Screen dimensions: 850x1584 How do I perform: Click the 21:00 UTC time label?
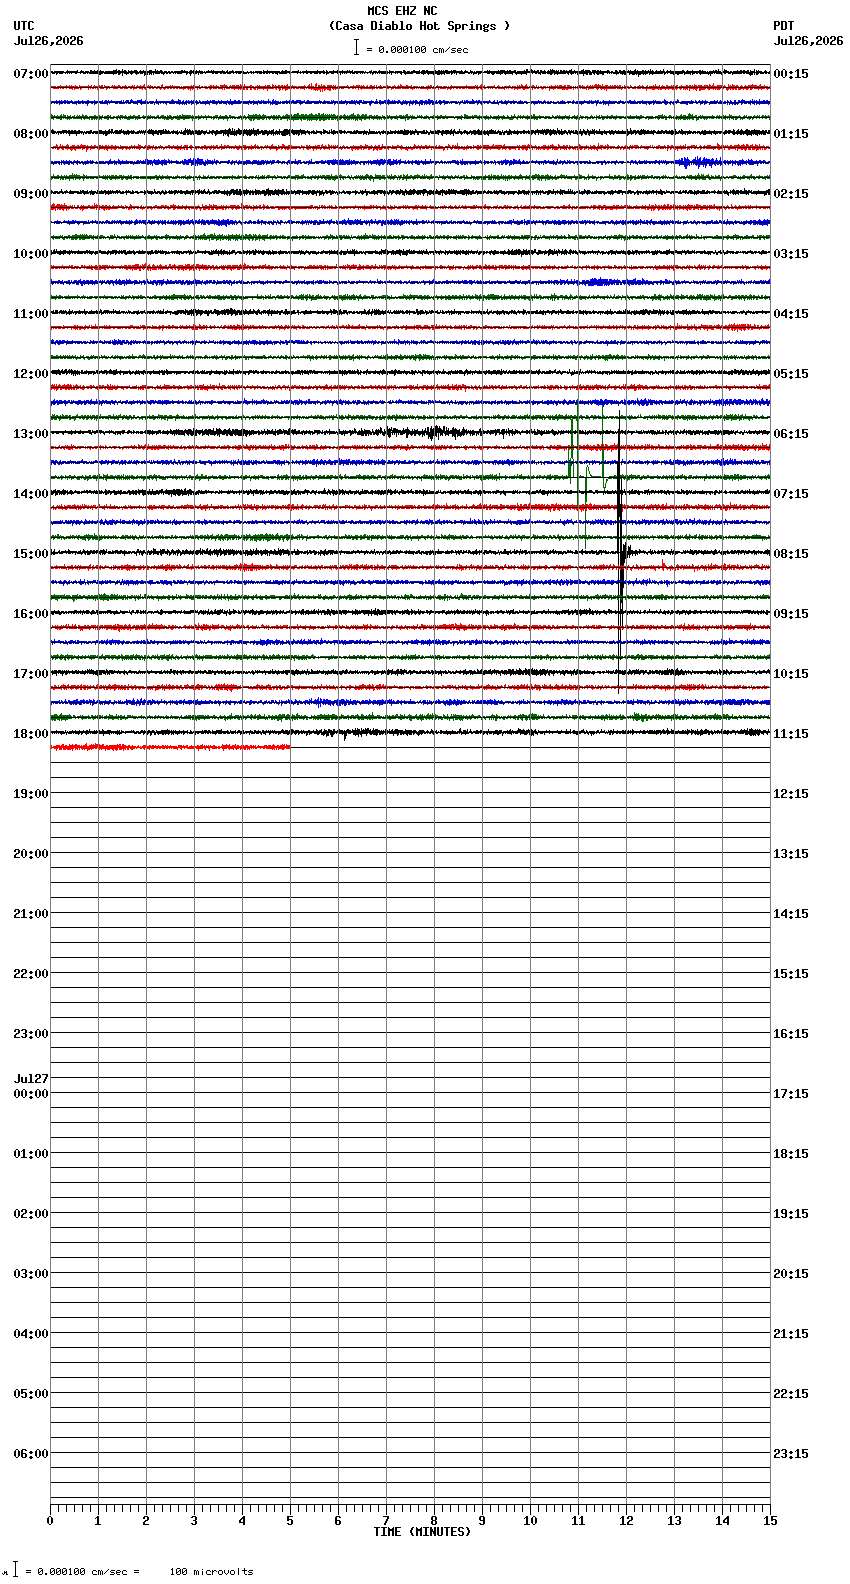(31, 914)
